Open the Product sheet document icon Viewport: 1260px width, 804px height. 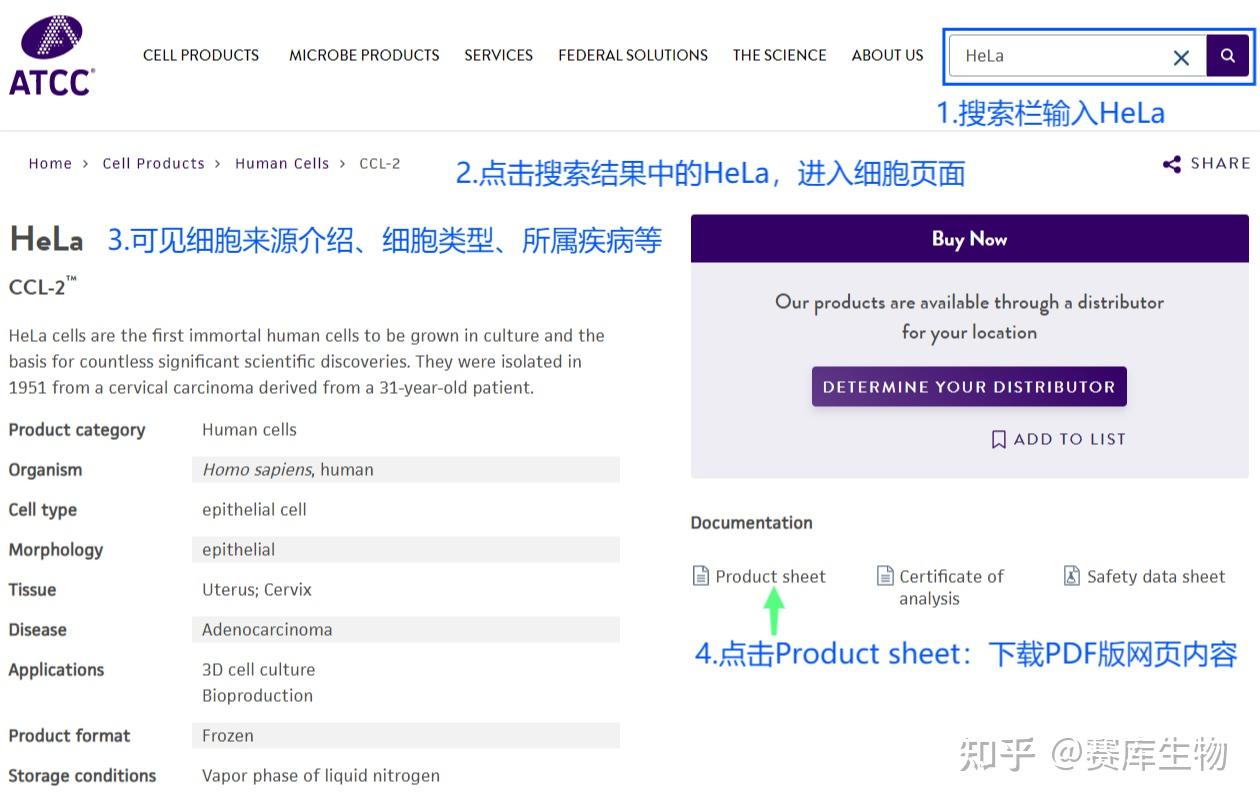tap(700, 575)
